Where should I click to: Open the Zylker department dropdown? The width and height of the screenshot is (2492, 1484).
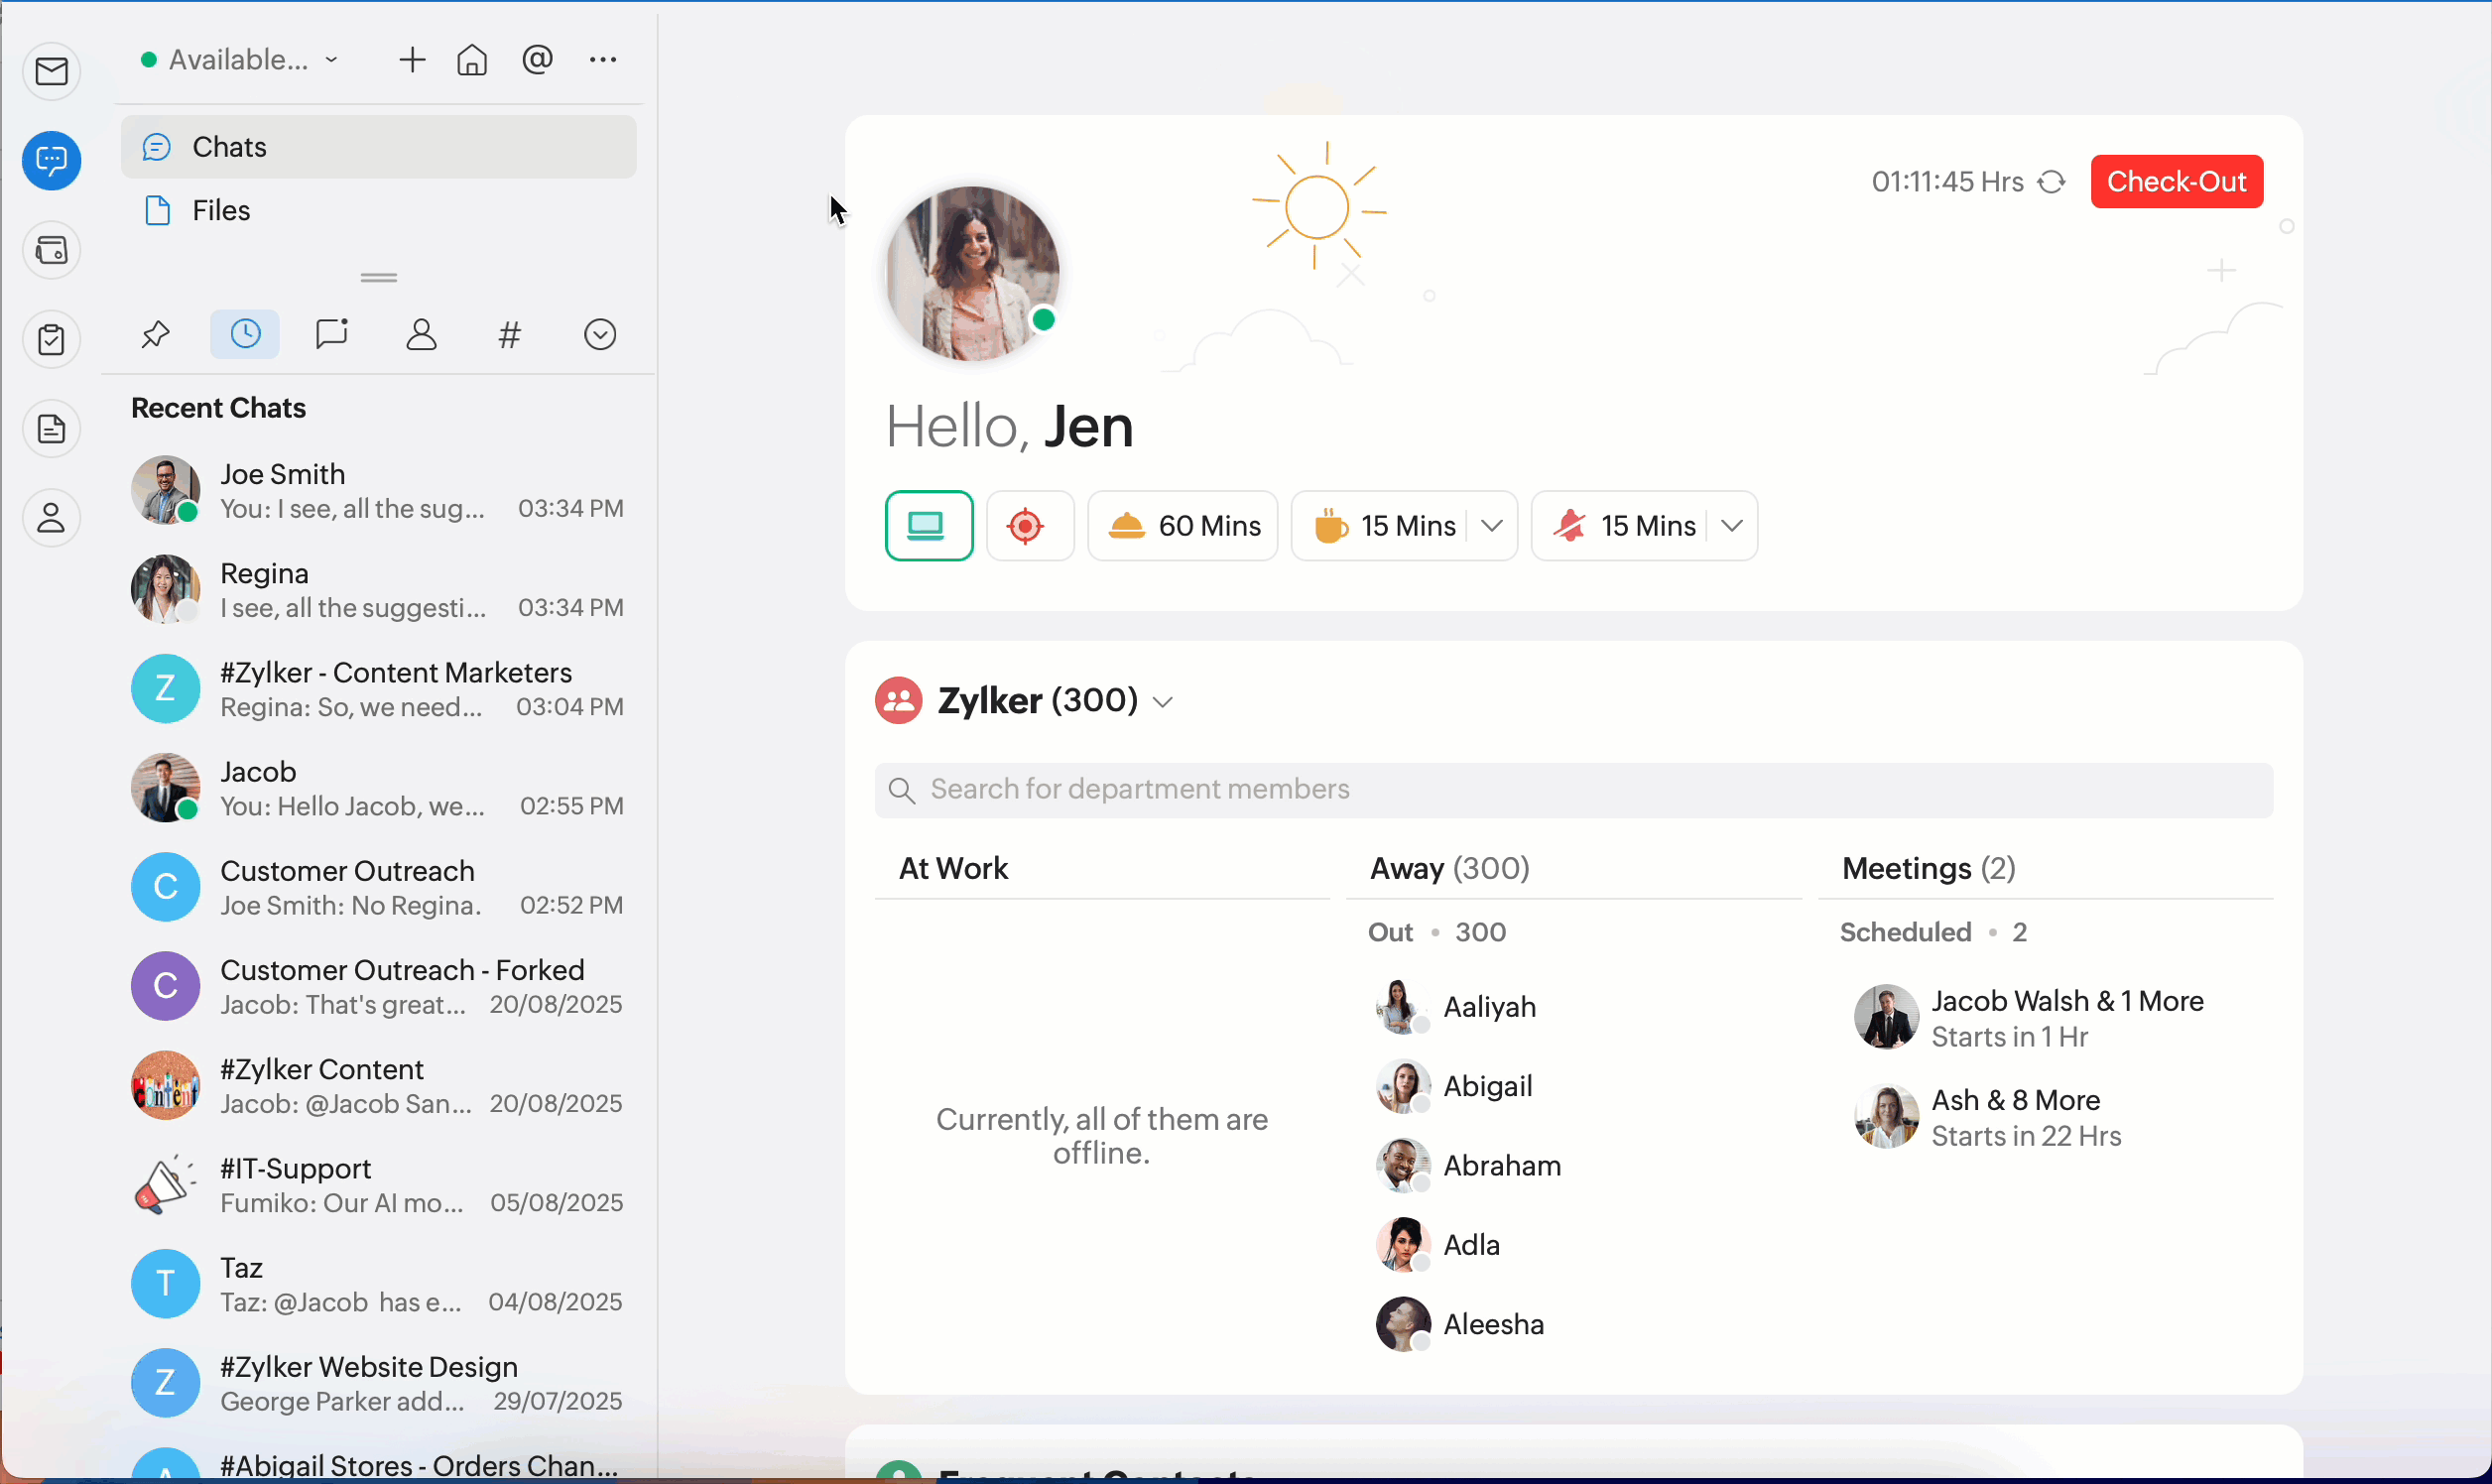click(1162, 702)
